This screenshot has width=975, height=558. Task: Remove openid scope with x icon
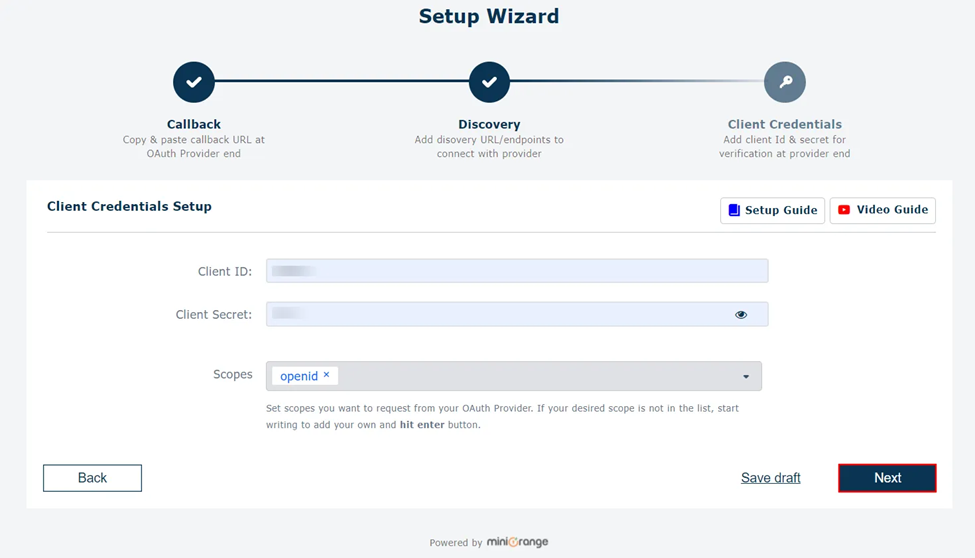326,374
